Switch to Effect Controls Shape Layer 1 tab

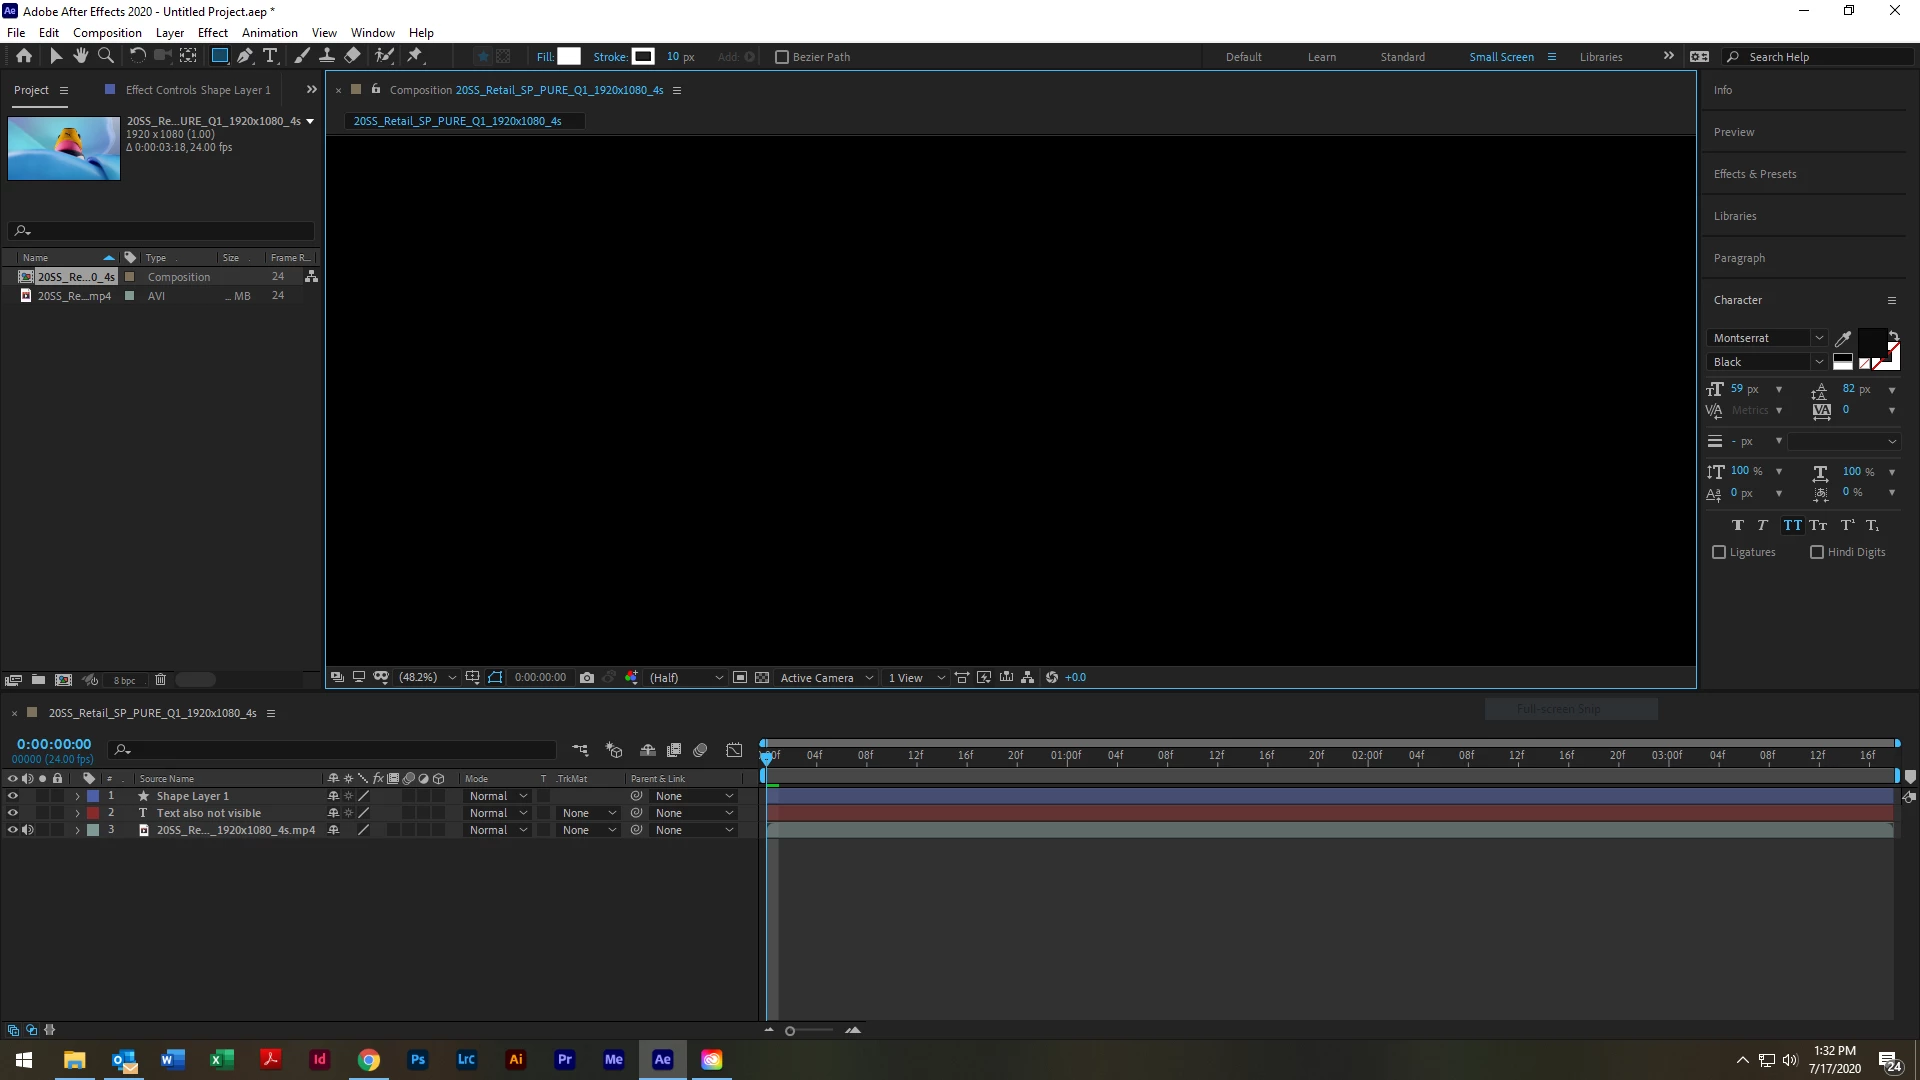pyautogui.click(x=198, y=90)
